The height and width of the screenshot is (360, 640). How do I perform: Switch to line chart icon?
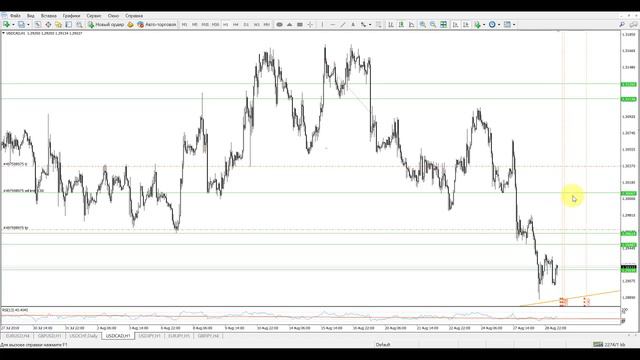pyautogui.click(x=411, y=24)
